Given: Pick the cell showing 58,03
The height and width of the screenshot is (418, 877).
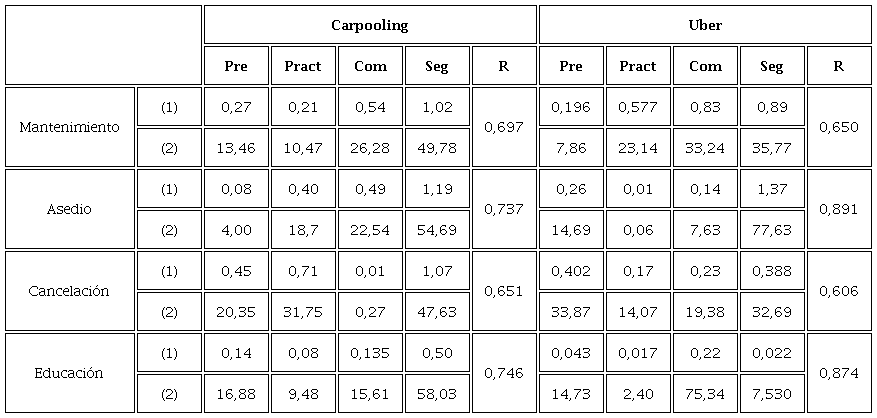Looking at the screenshot, I should click(436, 394).
